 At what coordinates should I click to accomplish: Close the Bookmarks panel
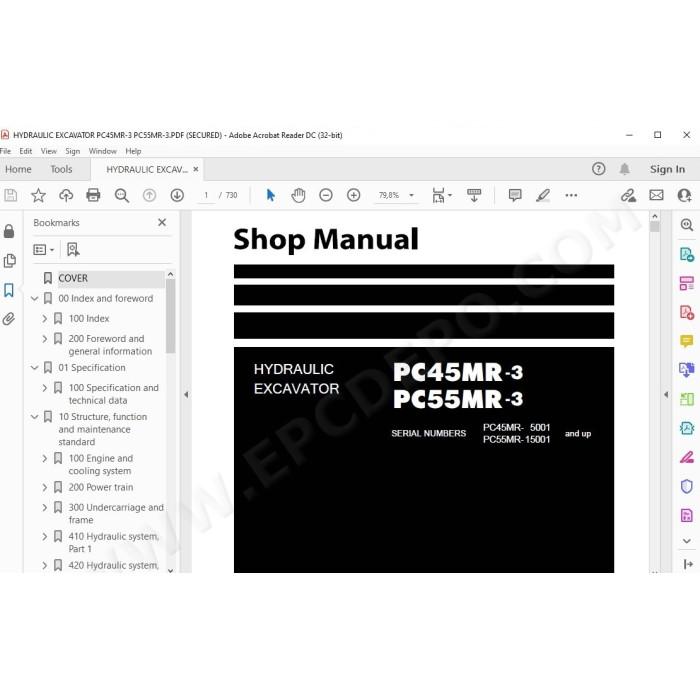[162, 222]
